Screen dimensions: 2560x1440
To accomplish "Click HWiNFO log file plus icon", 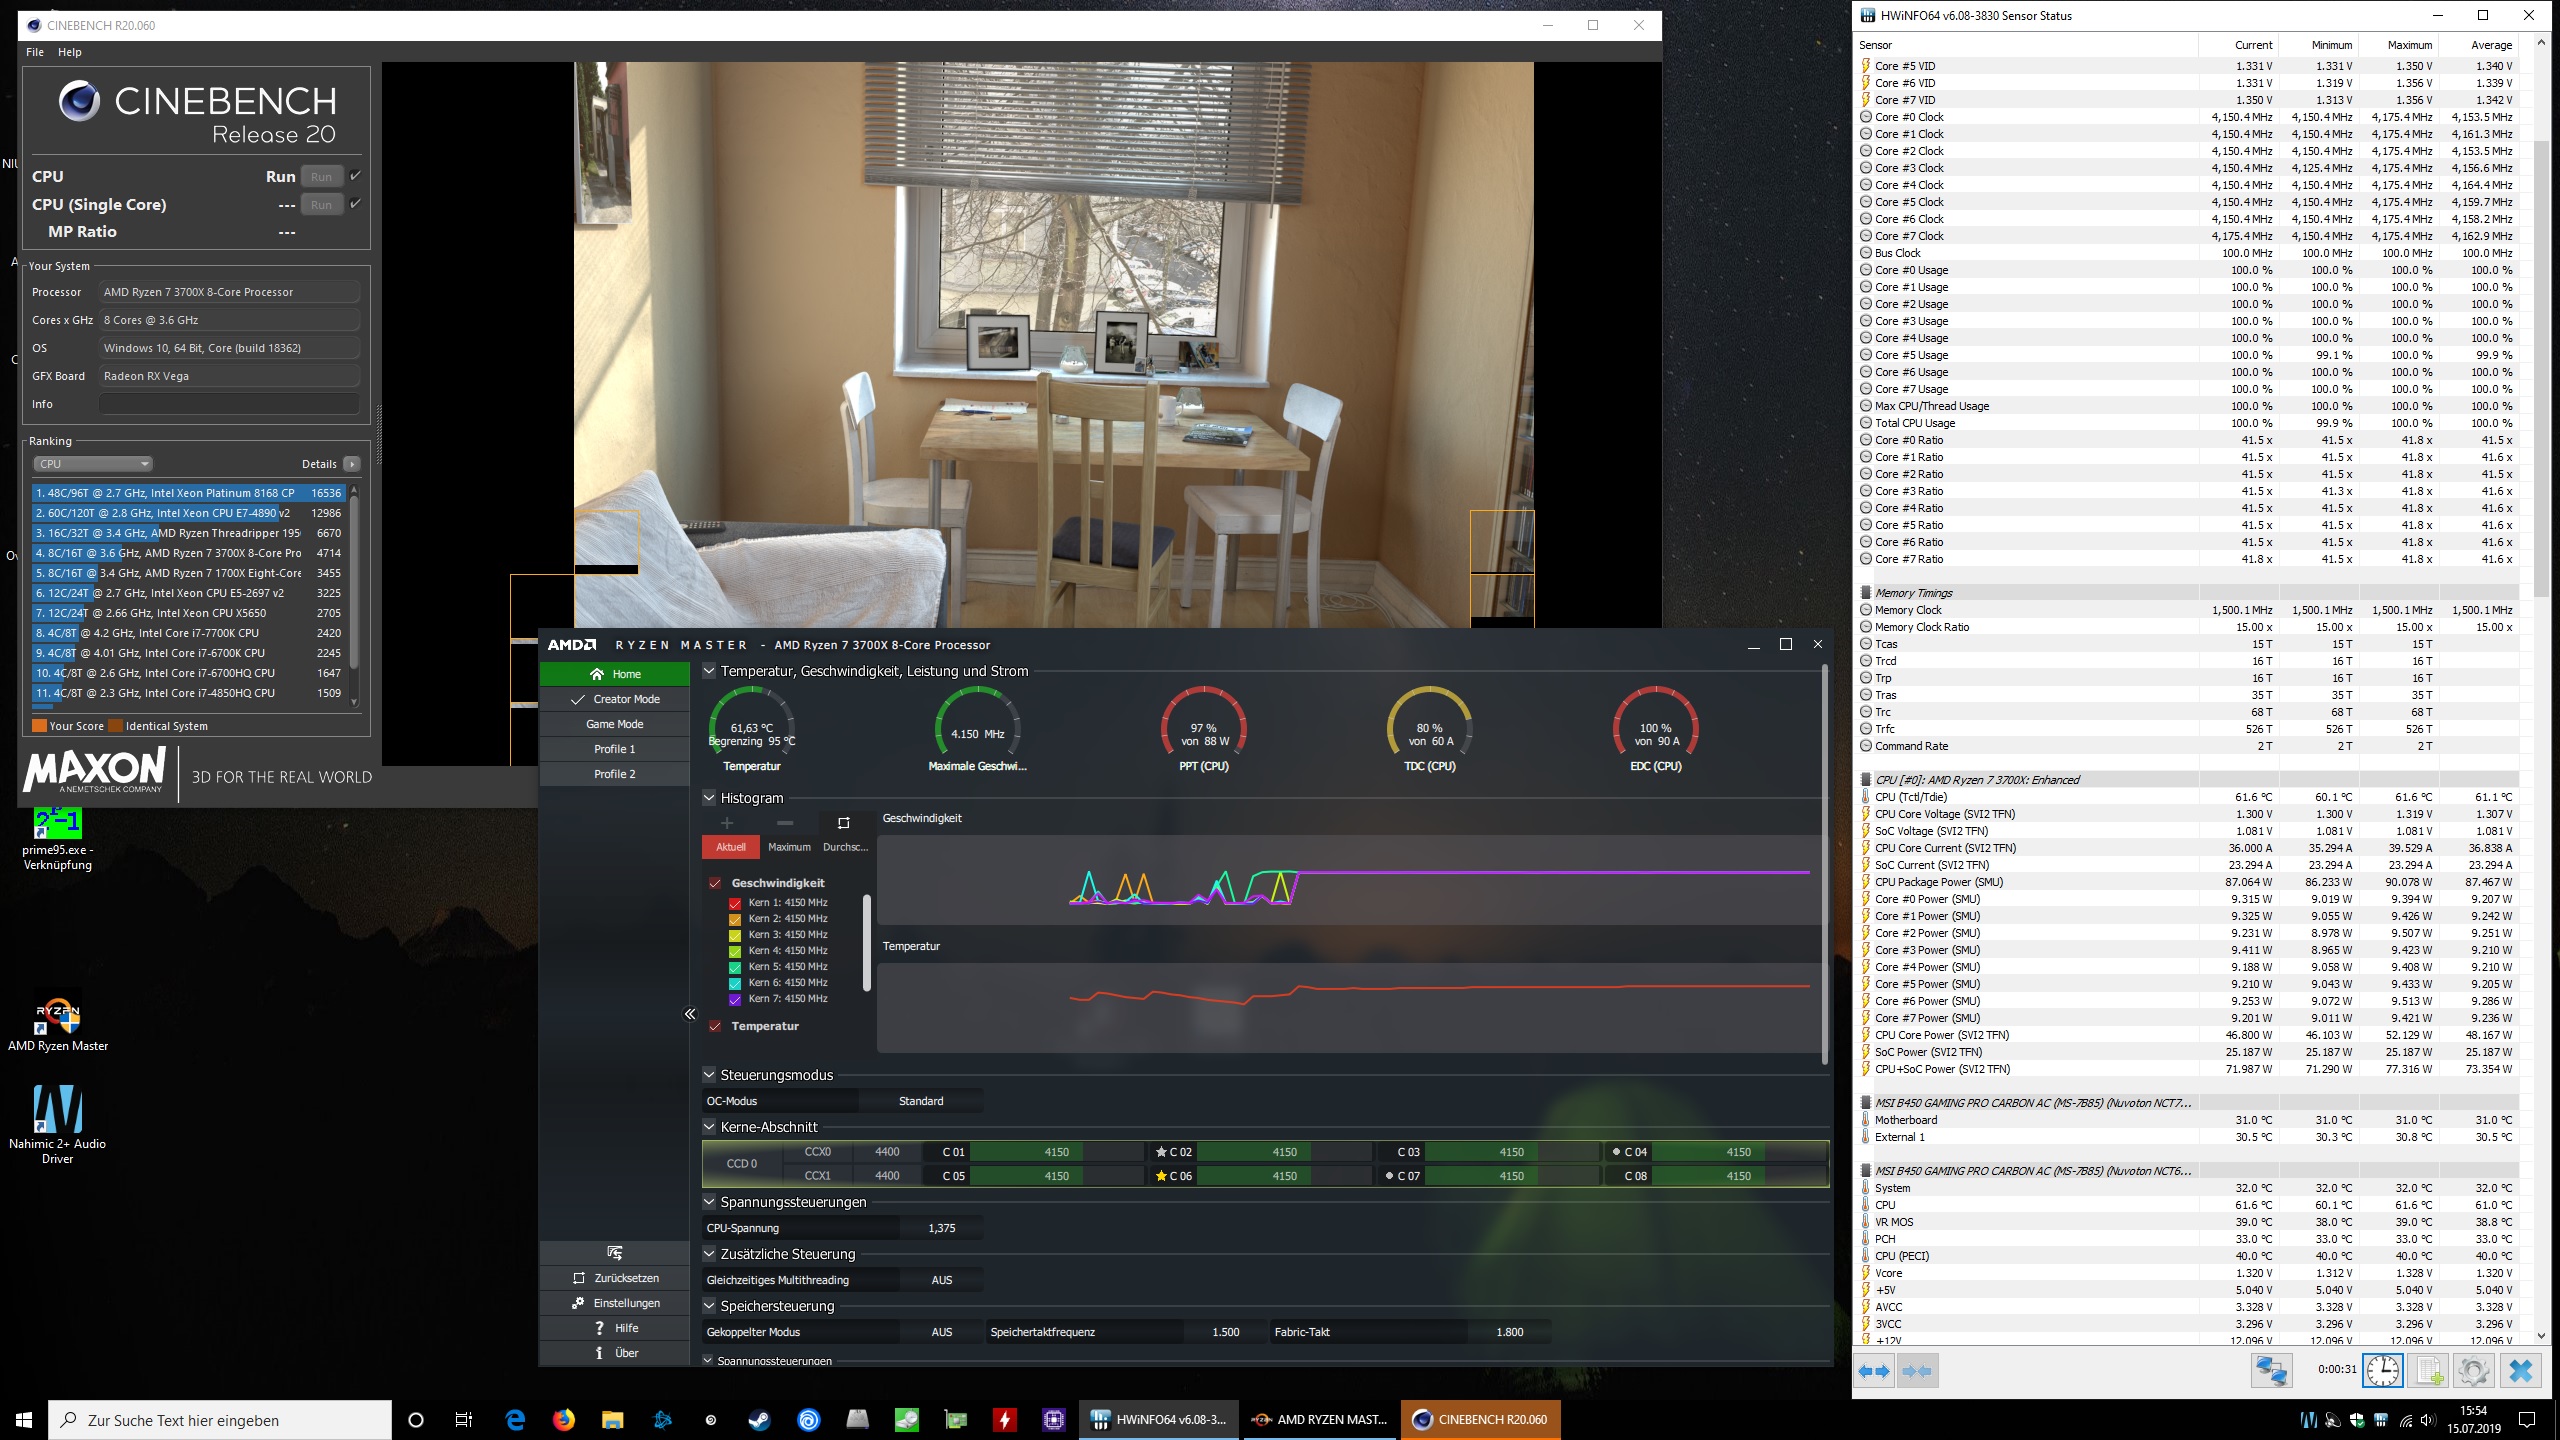I will [2429, 1370].
